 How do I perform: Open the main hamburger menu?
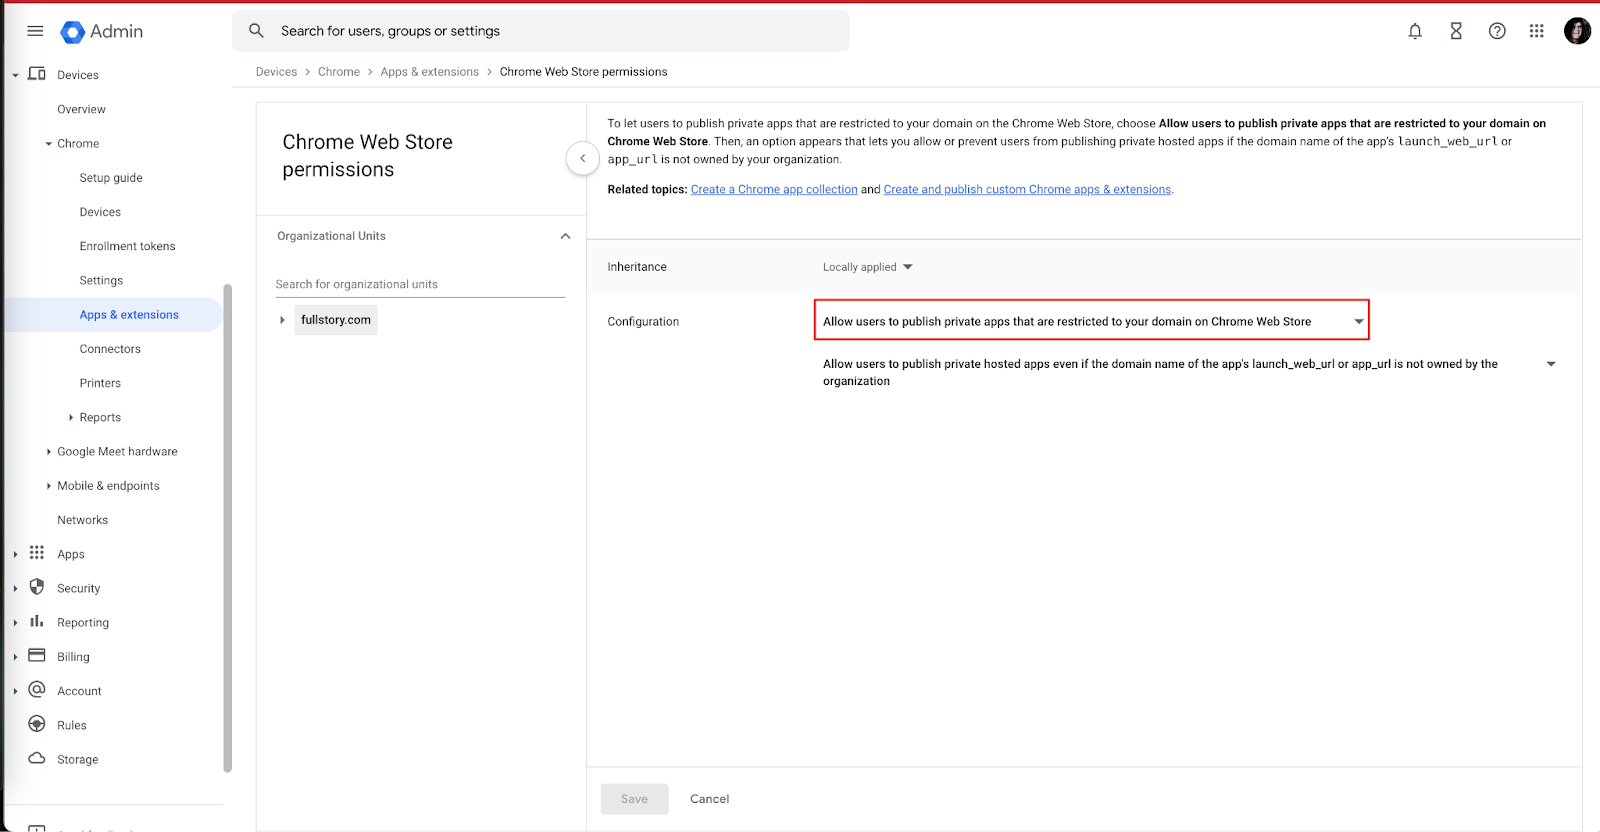click(35, 31)
